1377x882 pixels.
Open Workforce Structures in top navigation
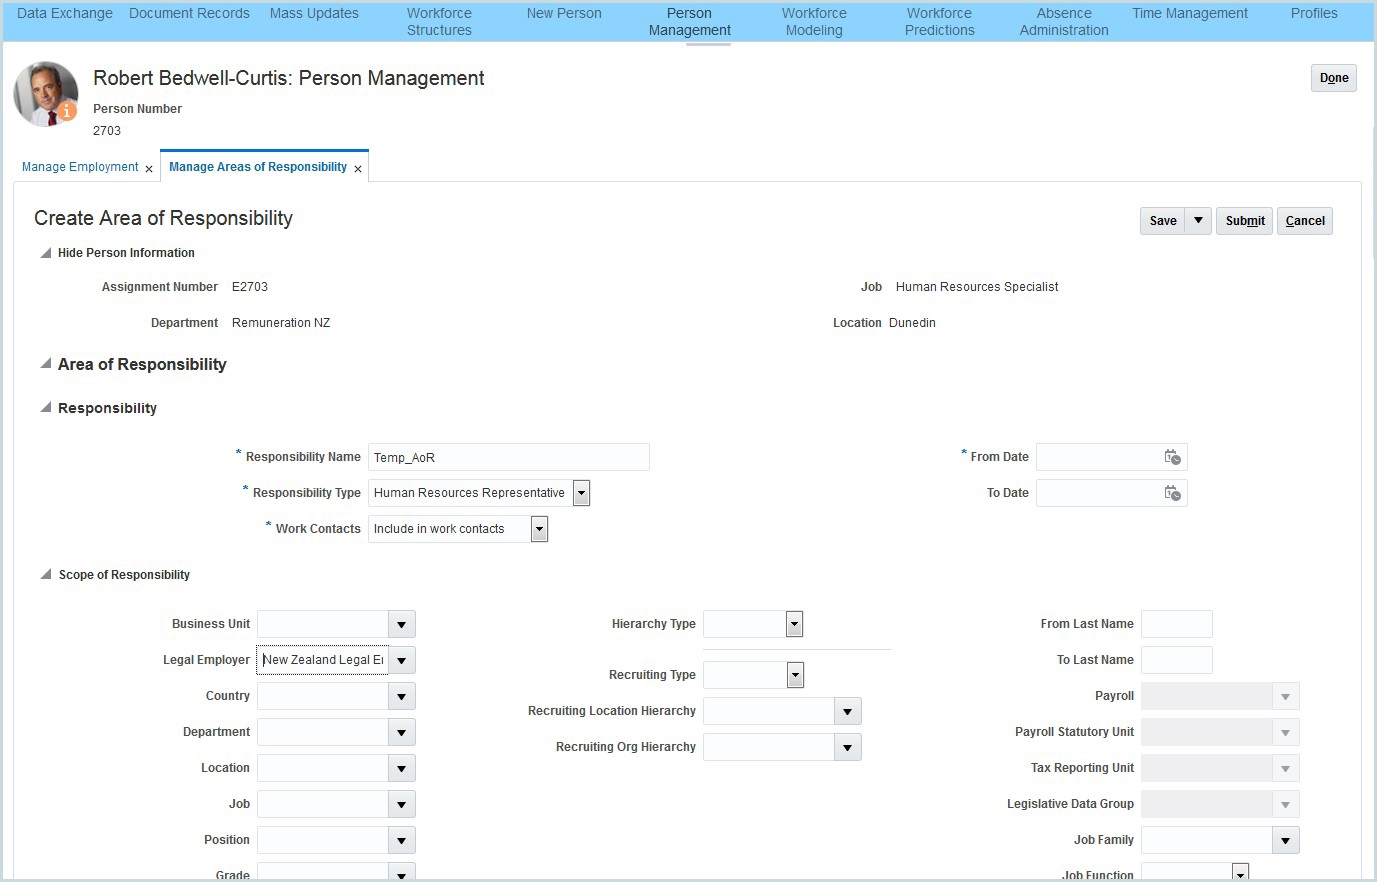click(439, 21)
